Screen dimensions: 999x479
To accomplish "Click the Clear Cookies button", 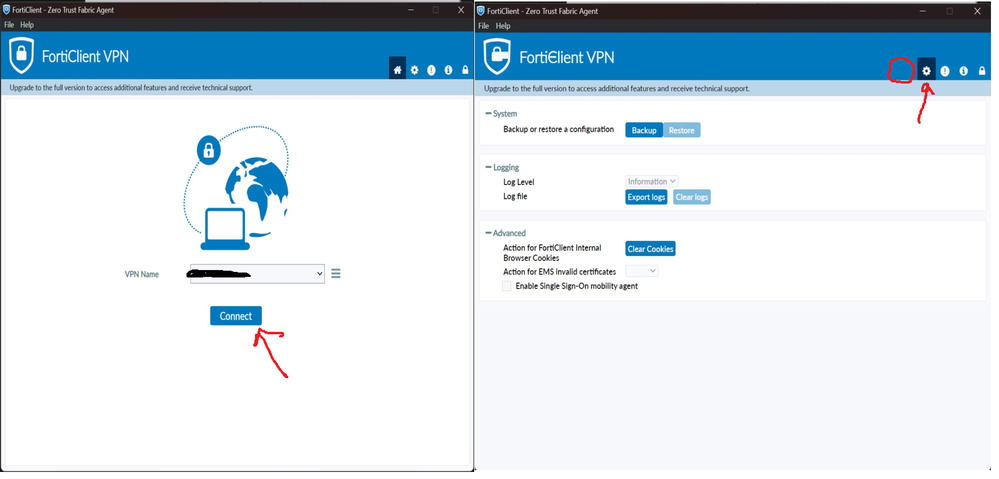I will [x=650, y=248].
